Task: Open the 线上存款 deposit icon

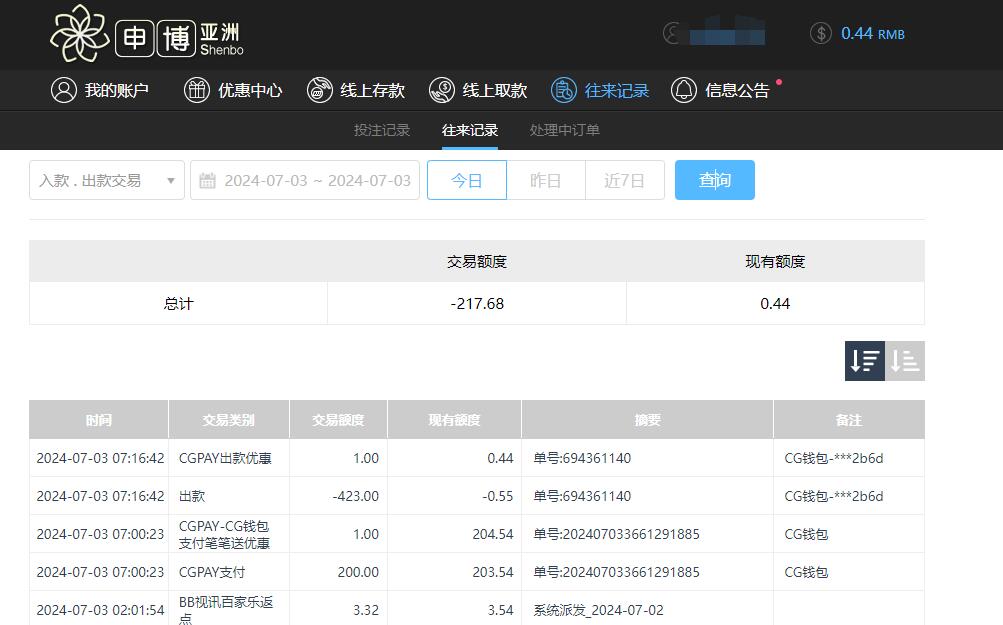Action: (x=320, y=90)
